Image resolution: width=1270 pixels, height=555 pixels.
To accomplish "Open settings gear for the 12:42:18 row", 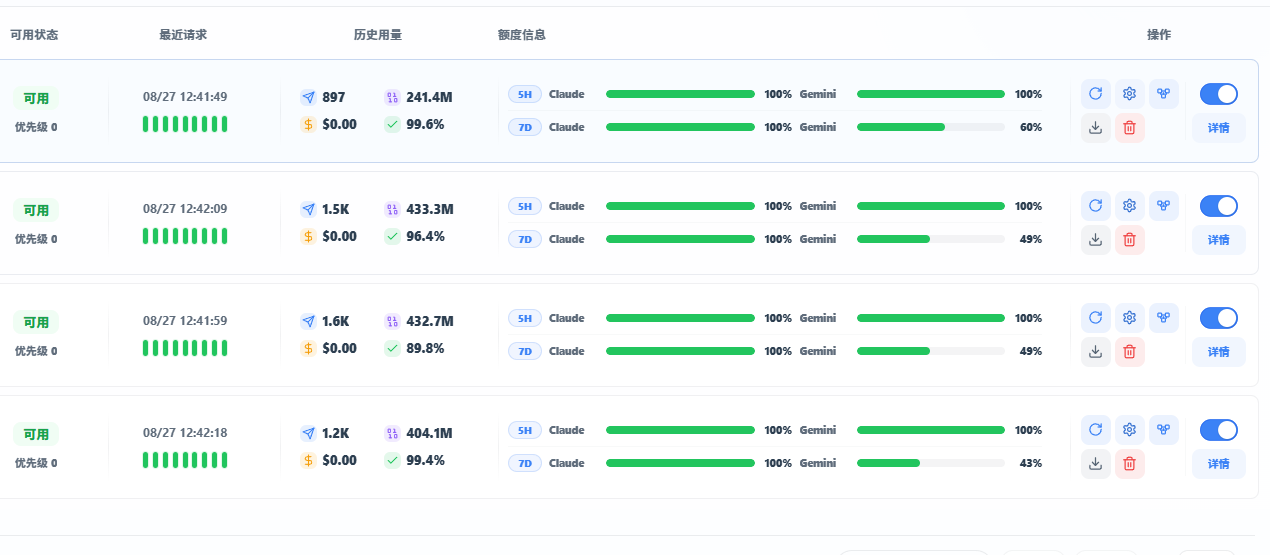I will click(x=1130, y=430).
